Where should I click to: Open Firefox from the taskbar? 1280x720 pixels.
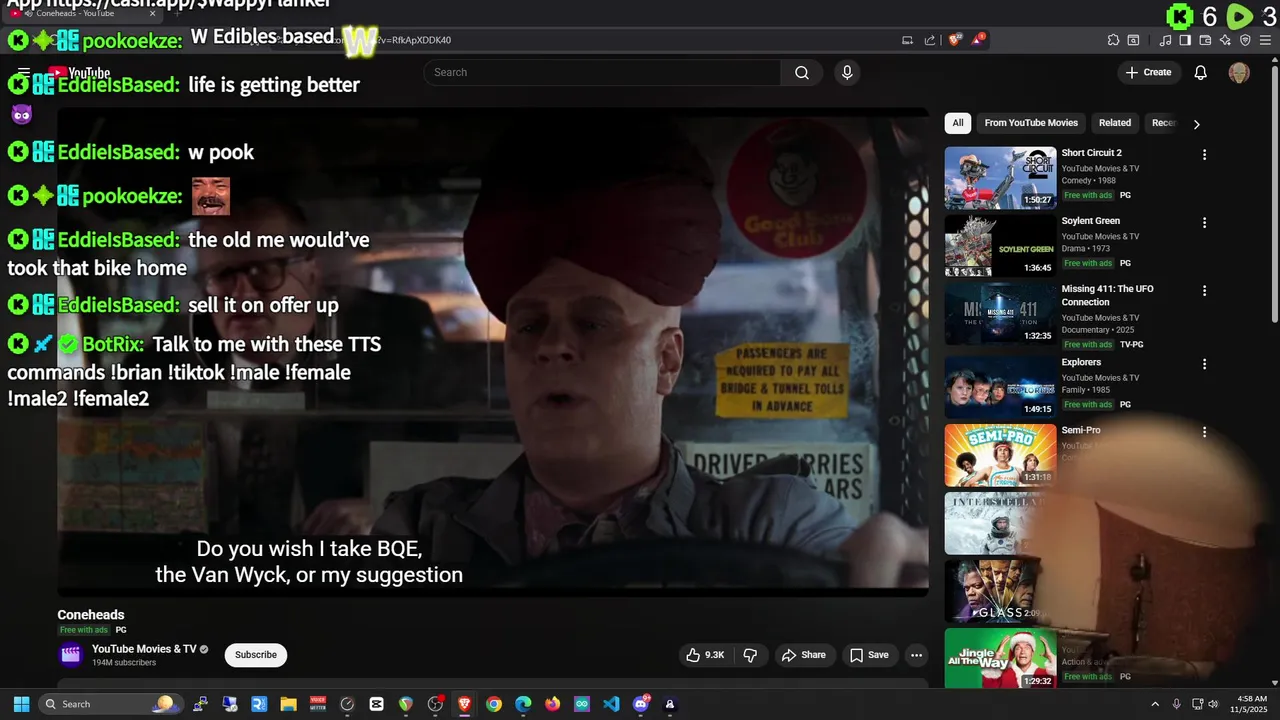(x=553, y=704)
